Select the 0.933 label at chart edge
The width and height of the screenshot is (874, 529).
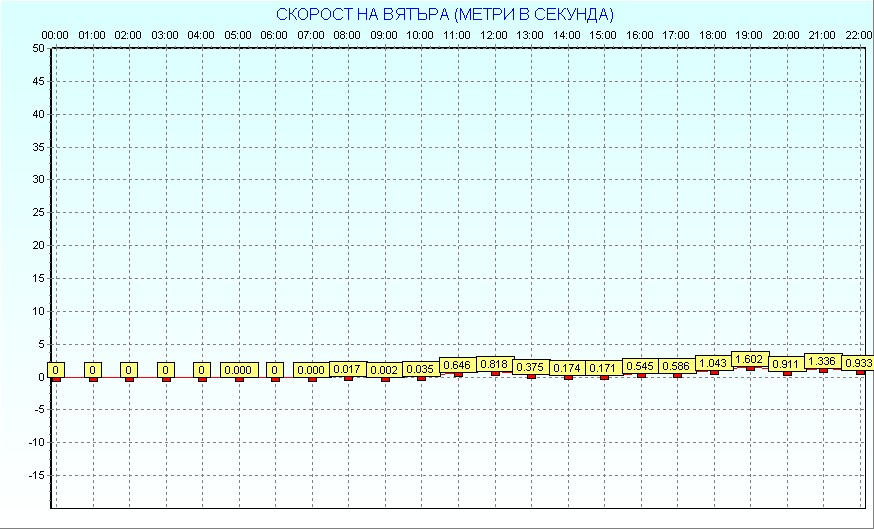(858, 363)
